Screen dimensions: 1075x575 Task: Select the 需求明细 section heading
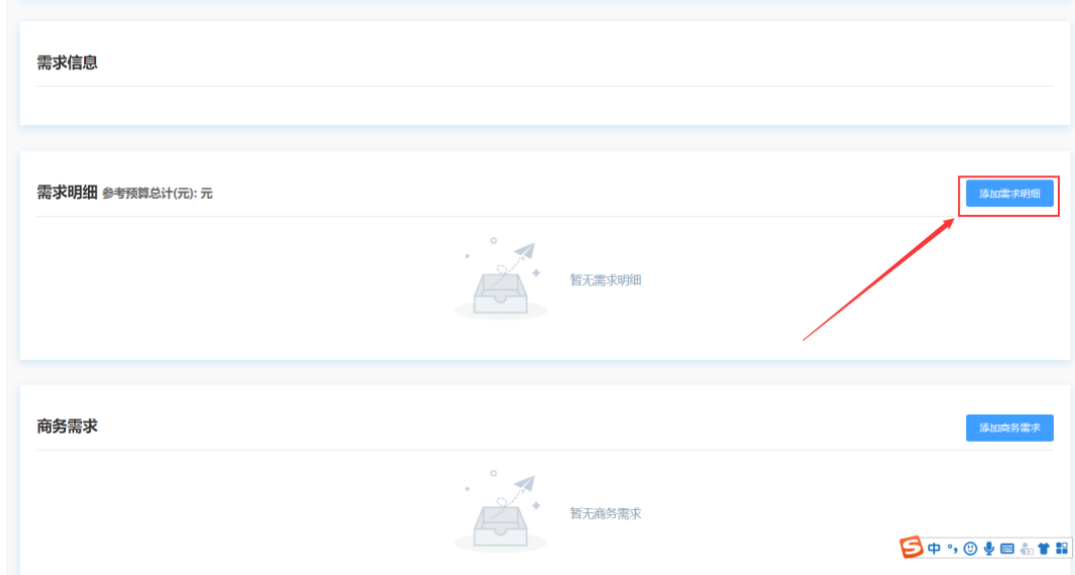(x=67, y=193)
